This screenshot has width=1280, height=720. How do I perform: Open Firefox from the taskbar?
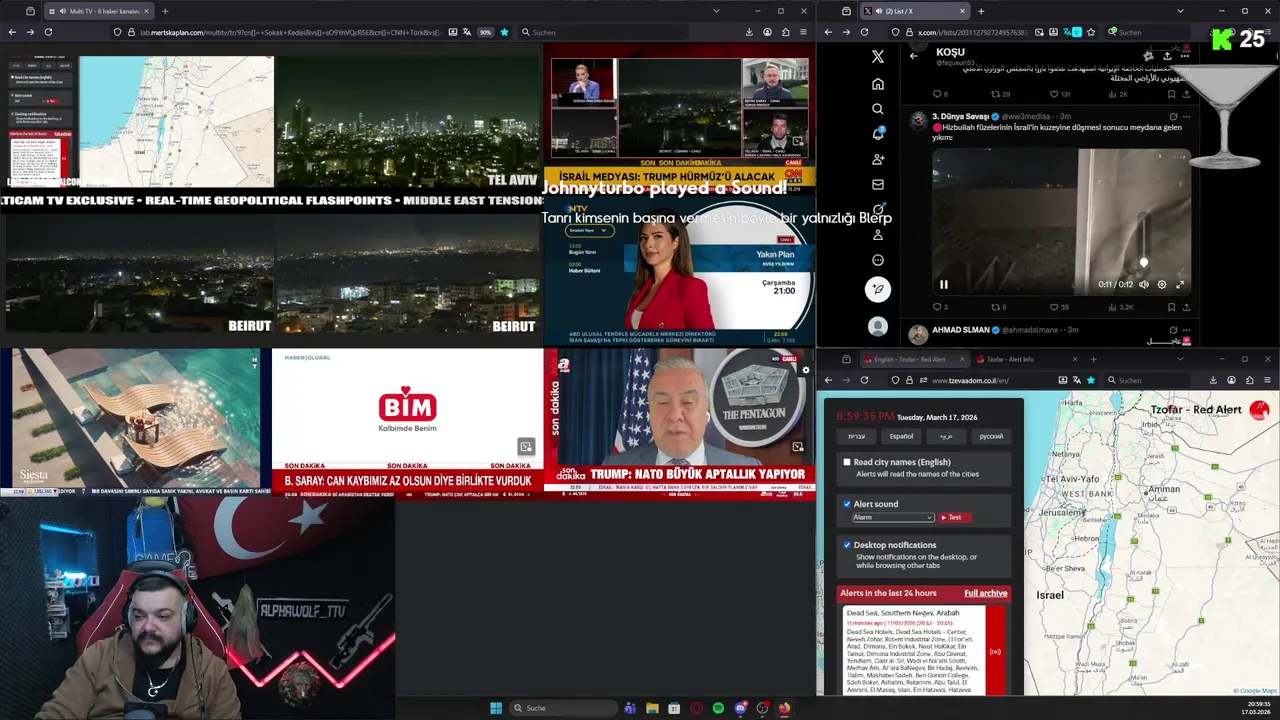tap(784, 708)
